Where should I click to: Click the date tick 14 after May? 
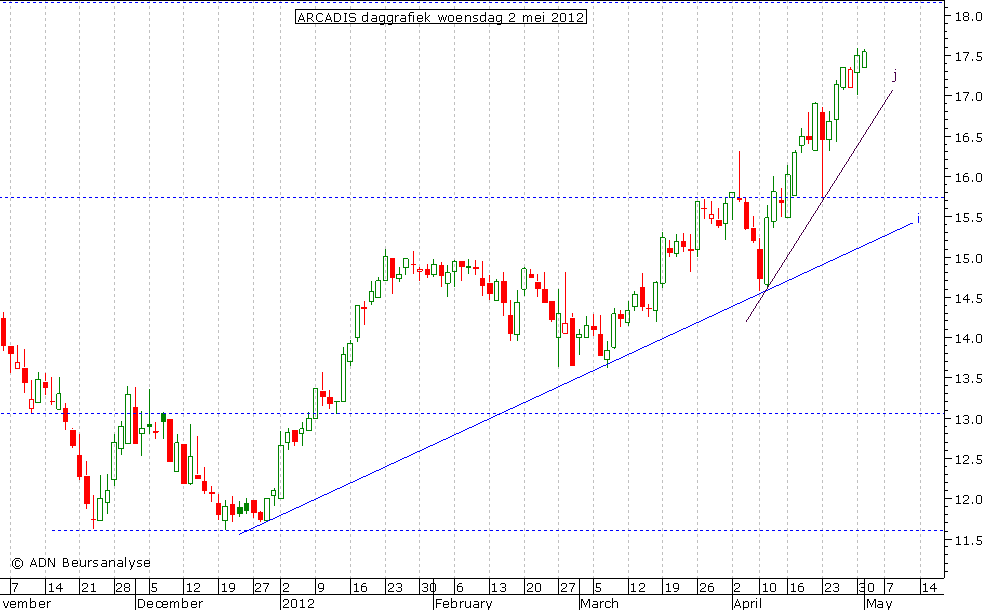coord(928,587)
